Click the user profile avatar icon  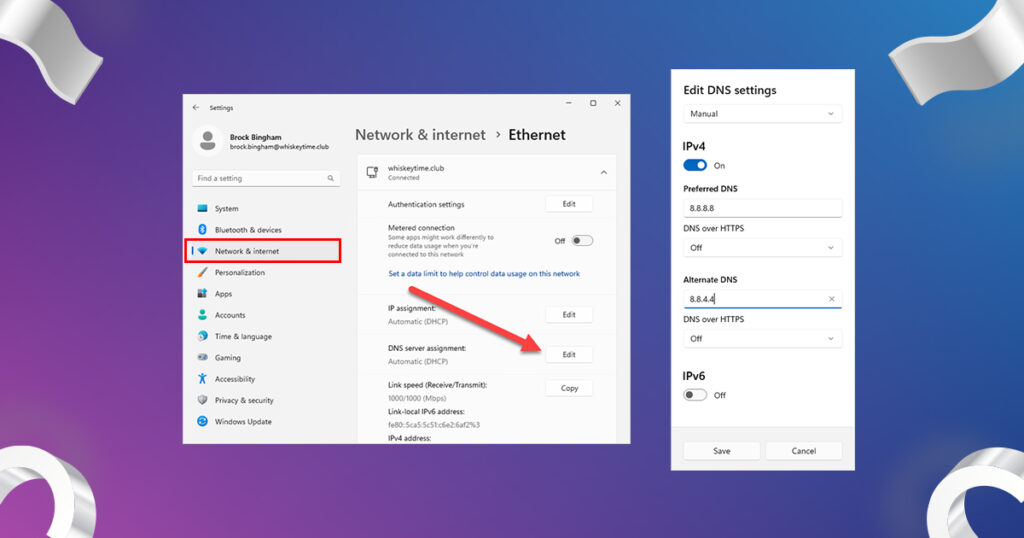point(208,141)
